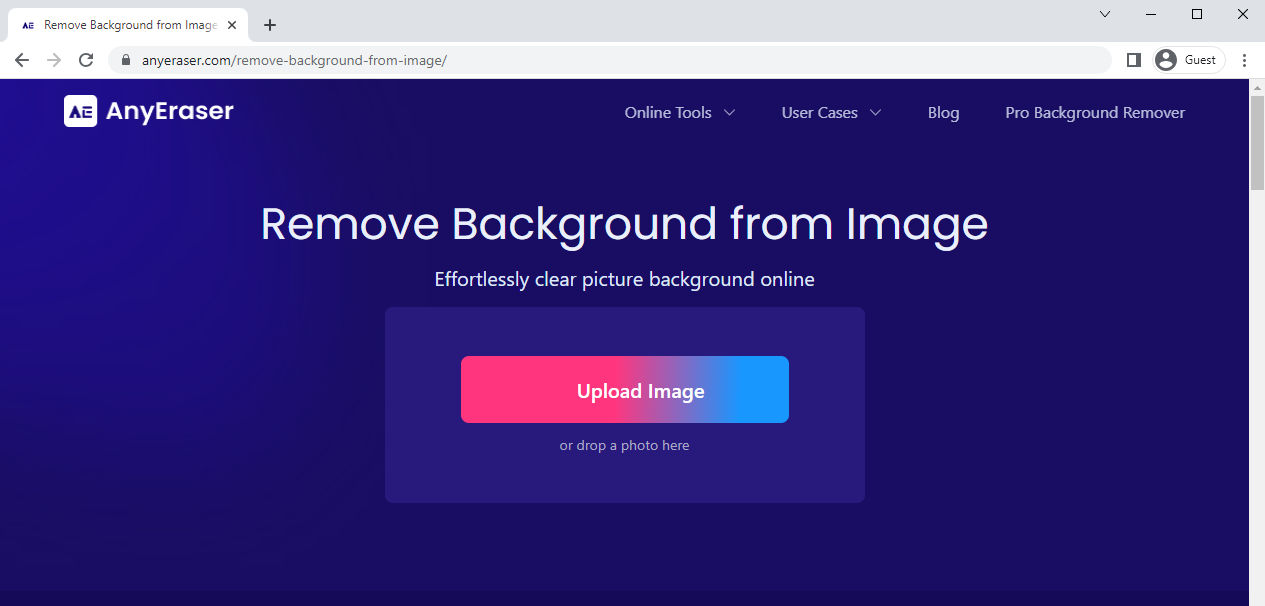Expand the User Cases dropdown
Image resolution: width=1265 pixels, height=606 pixels.
point(830,113)
